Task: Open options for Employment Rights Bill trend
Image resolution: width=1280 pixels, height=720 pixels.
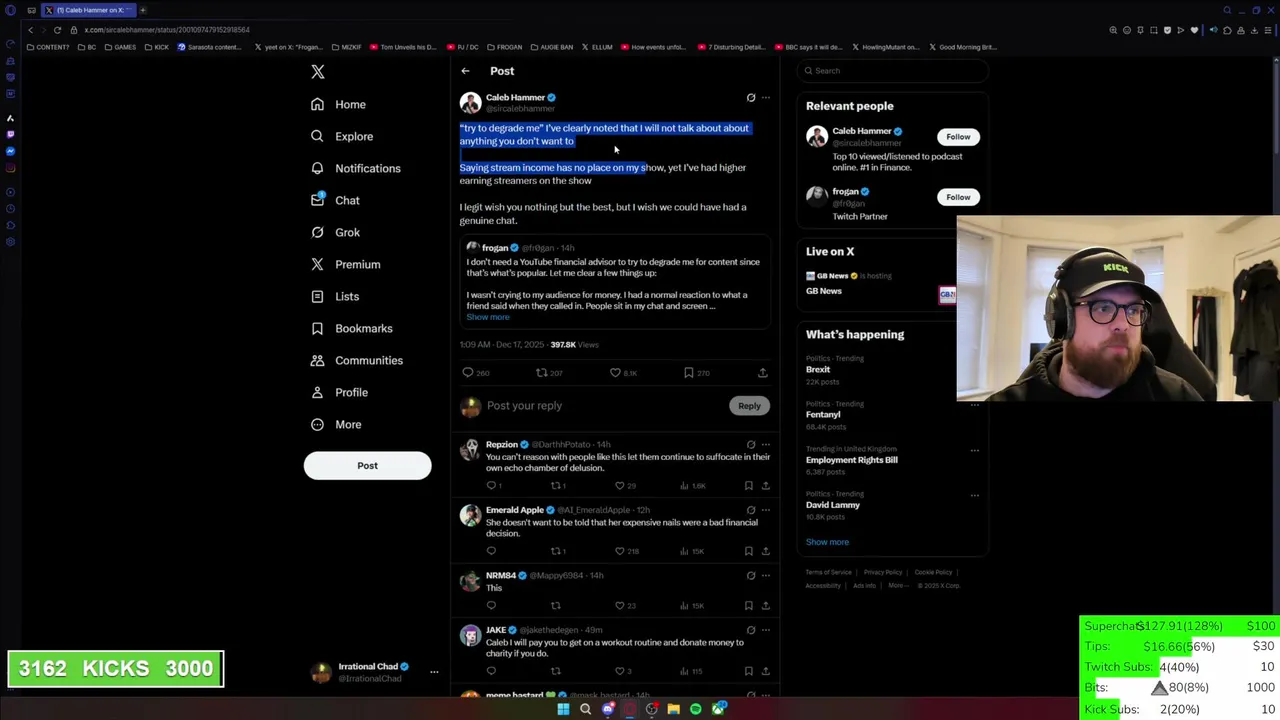Action: (975, 450)
